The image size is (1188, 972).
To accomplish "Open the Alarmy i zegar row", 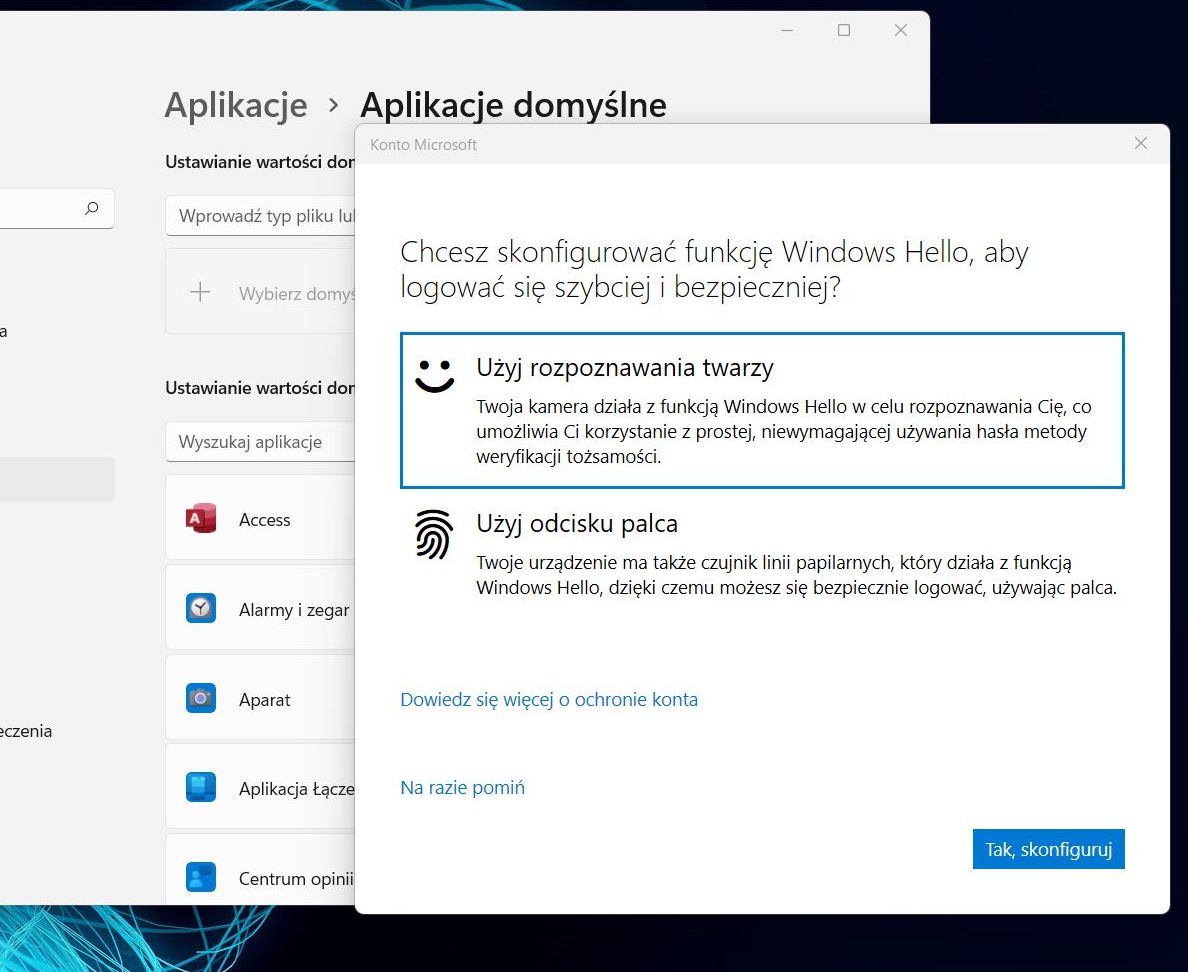I will (x=260, y=608).
